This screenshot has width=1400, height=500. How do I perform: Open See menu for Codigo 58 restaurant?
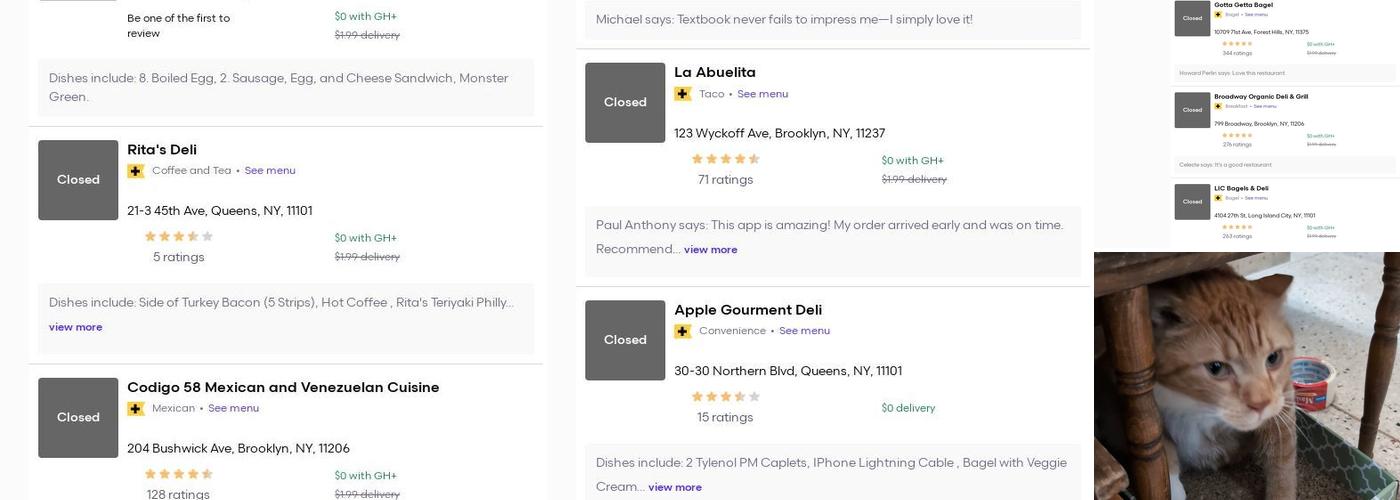(x=233, y=409)
